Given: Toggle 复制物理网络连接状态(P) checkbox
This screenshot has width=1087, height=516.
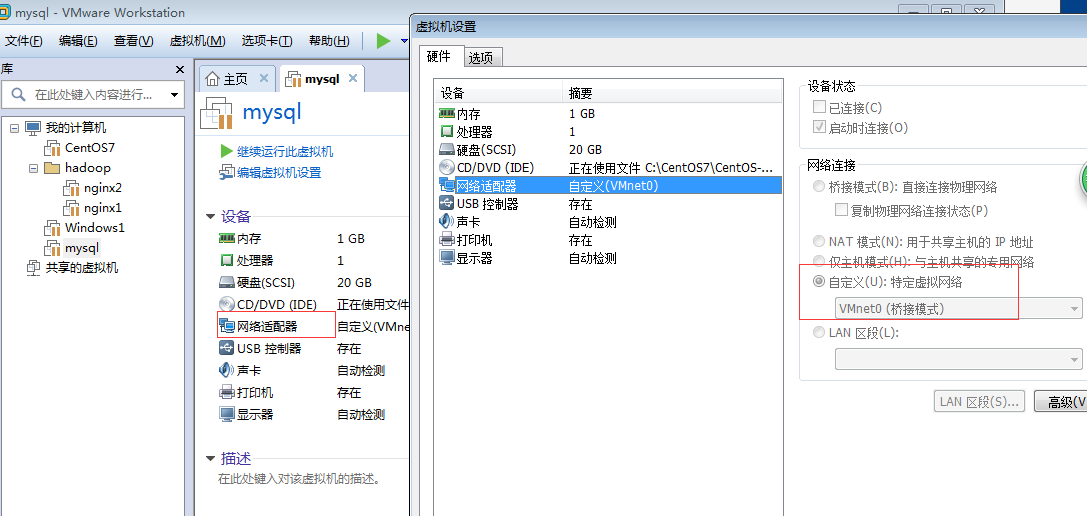Looking at the screenshot, I should click(842, 210).
